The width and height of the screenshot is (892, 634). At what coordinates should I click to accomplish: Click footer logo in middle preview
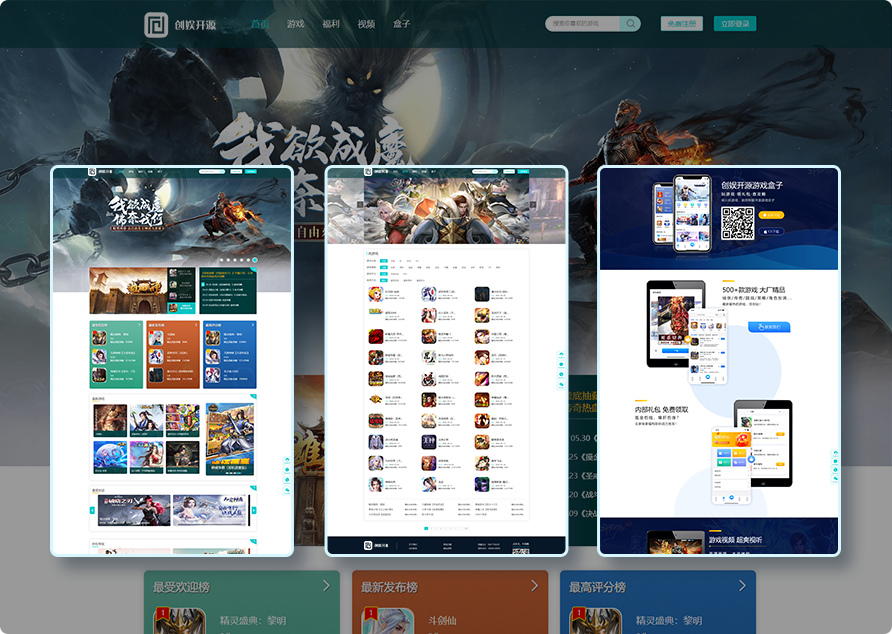pos(368,545)
